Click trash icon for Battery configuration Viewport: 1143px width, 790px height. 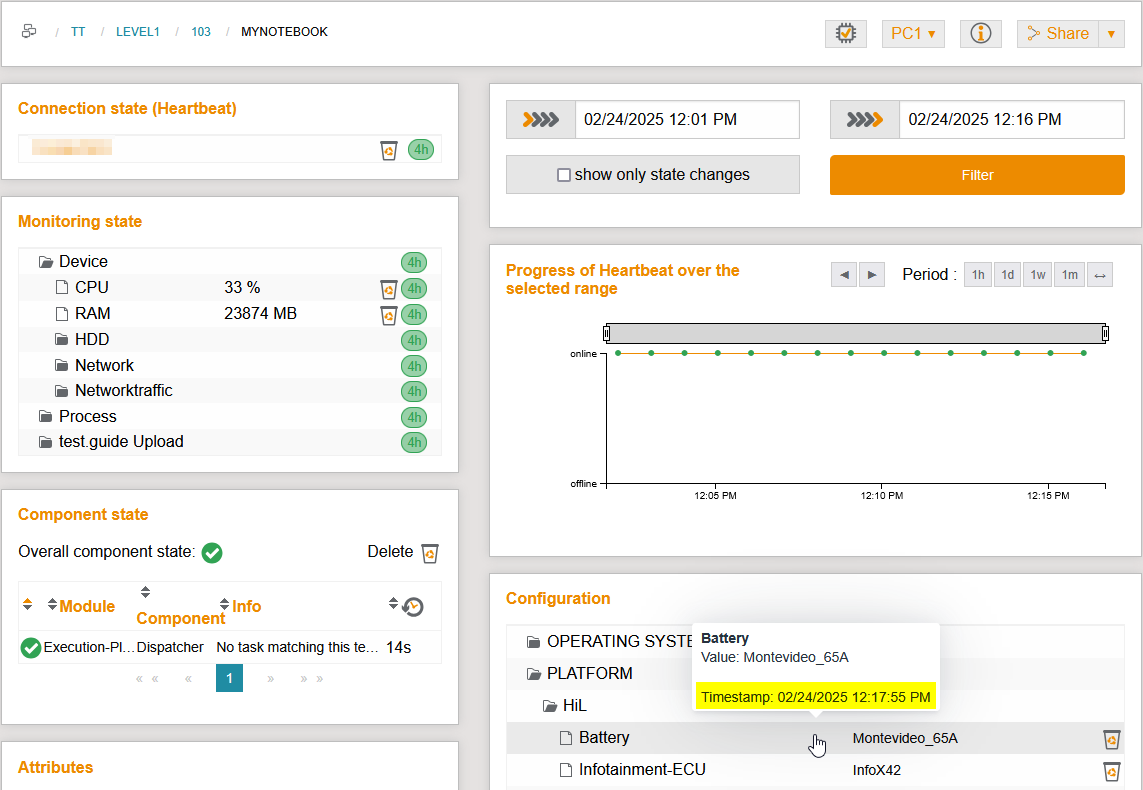pos(1111,739)
